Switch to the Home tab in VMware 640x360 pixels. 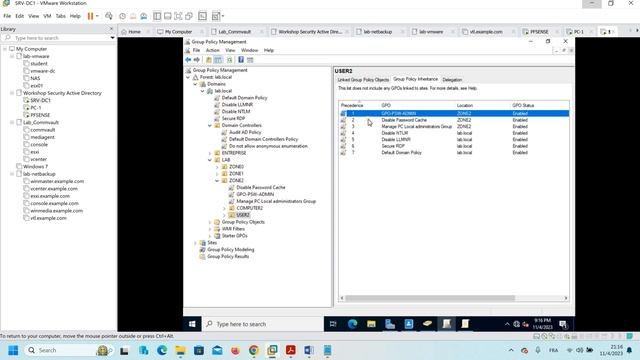(134, 31)
